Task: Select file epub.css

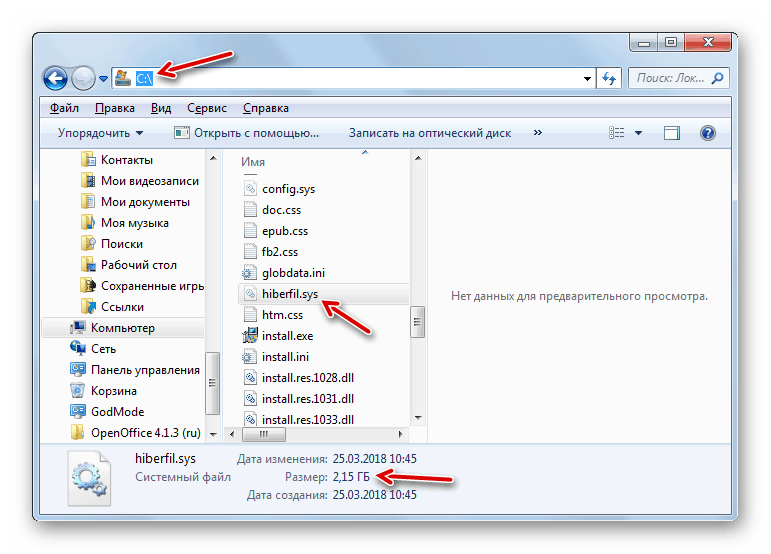Action: click(276, 231)
